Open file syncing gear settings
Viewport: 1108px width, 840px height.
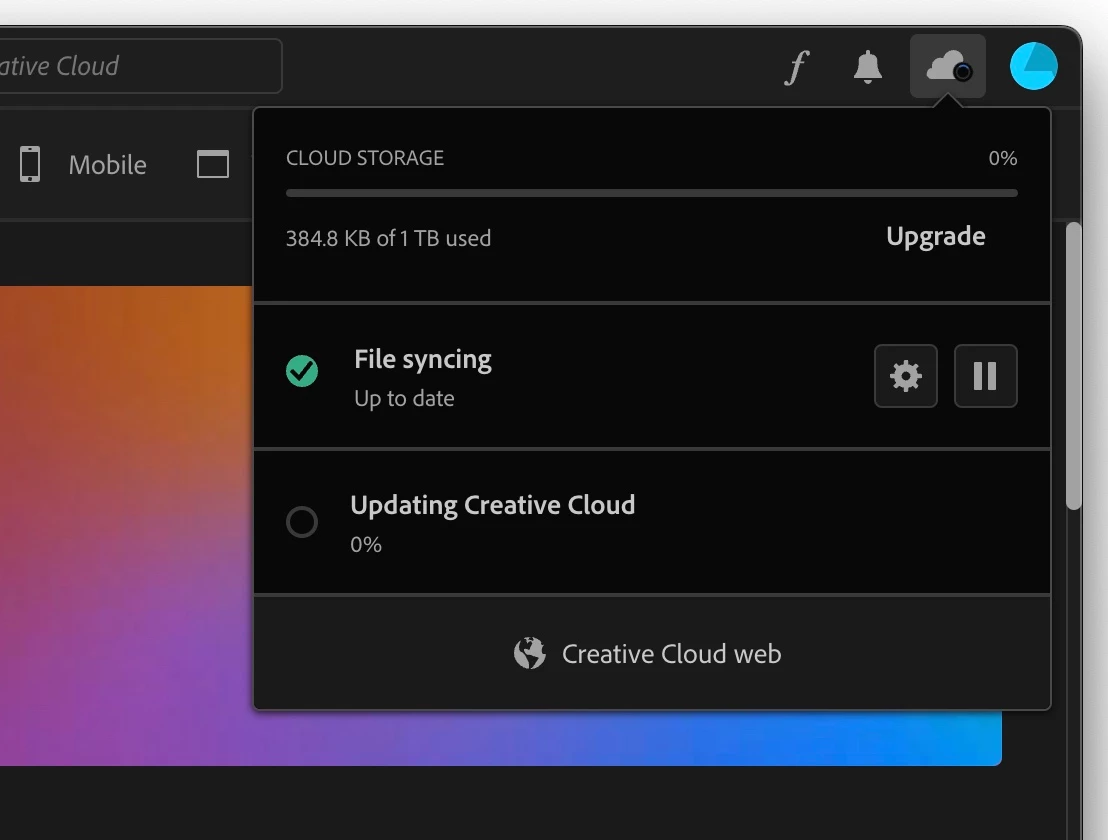906,376
